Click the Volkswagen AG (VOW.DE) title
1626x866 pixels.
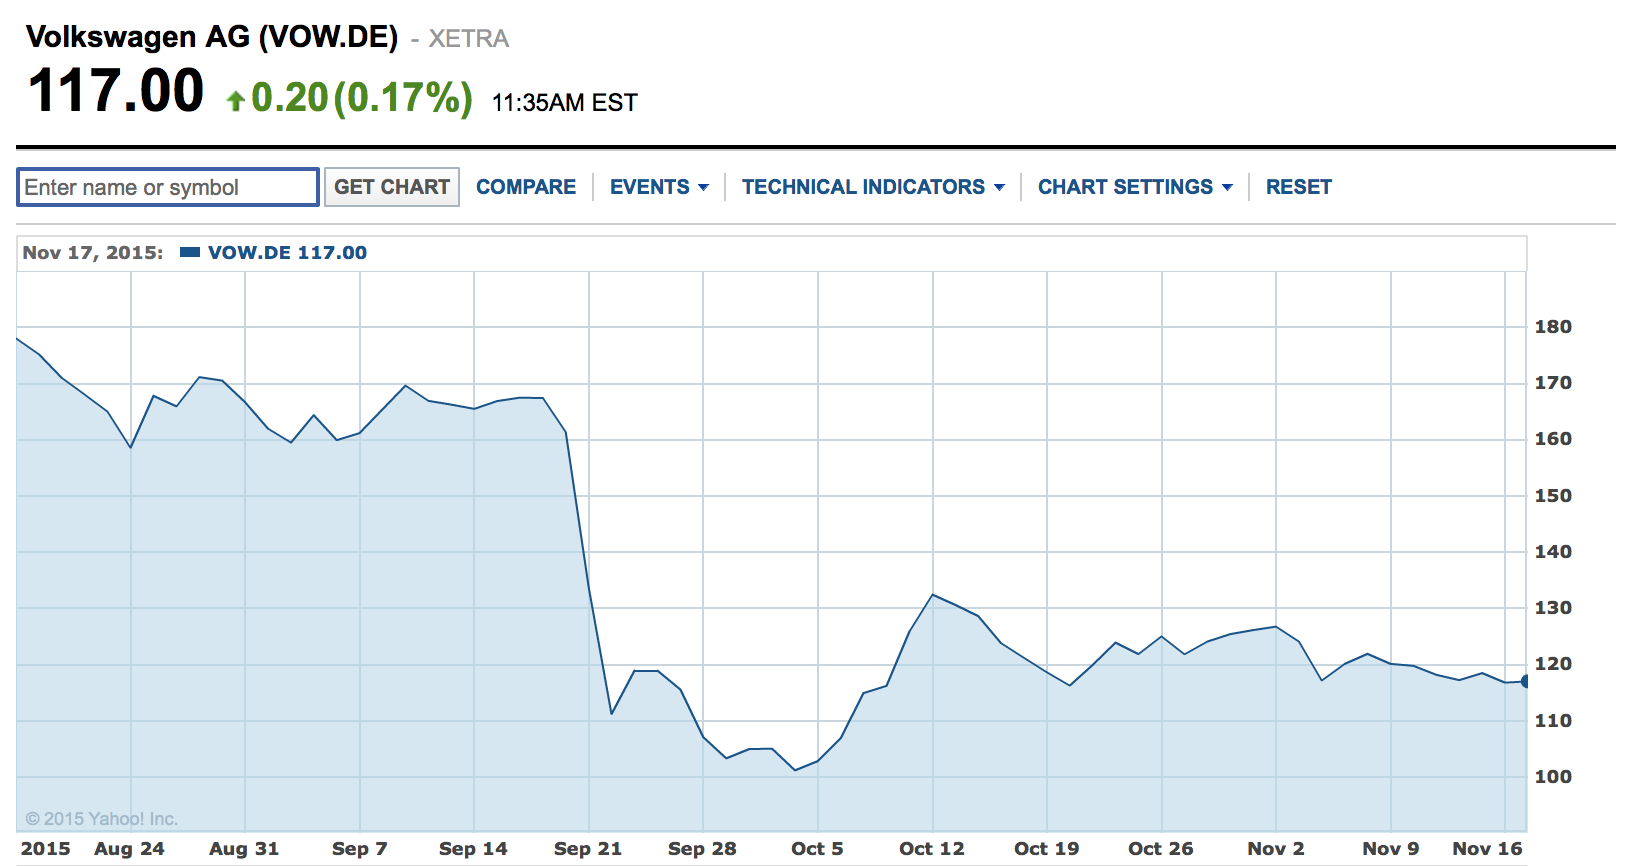pos(212,37)
